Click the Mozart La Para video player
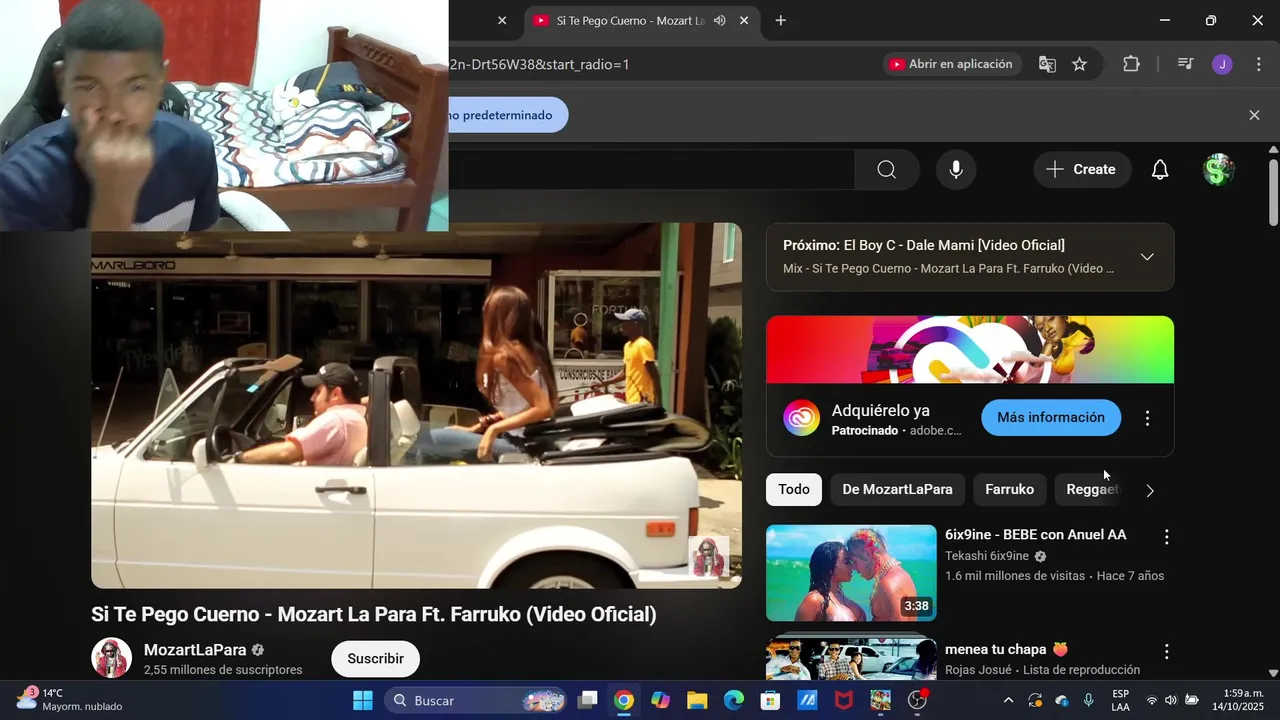This screenshot has height=720, width=1280. pos(416,405)
